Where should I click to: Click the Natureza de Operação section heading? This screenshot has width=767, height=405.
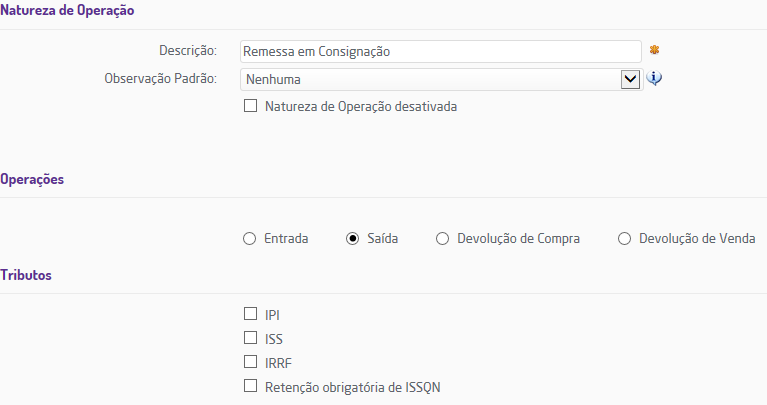(68, 10)
